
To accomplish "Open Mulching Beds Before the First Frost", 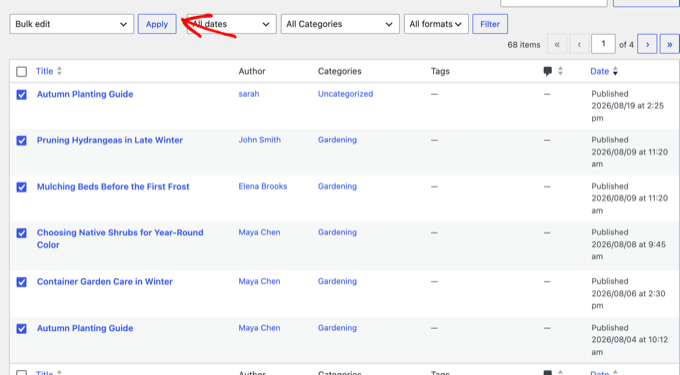I will click(x=113, y=186).
